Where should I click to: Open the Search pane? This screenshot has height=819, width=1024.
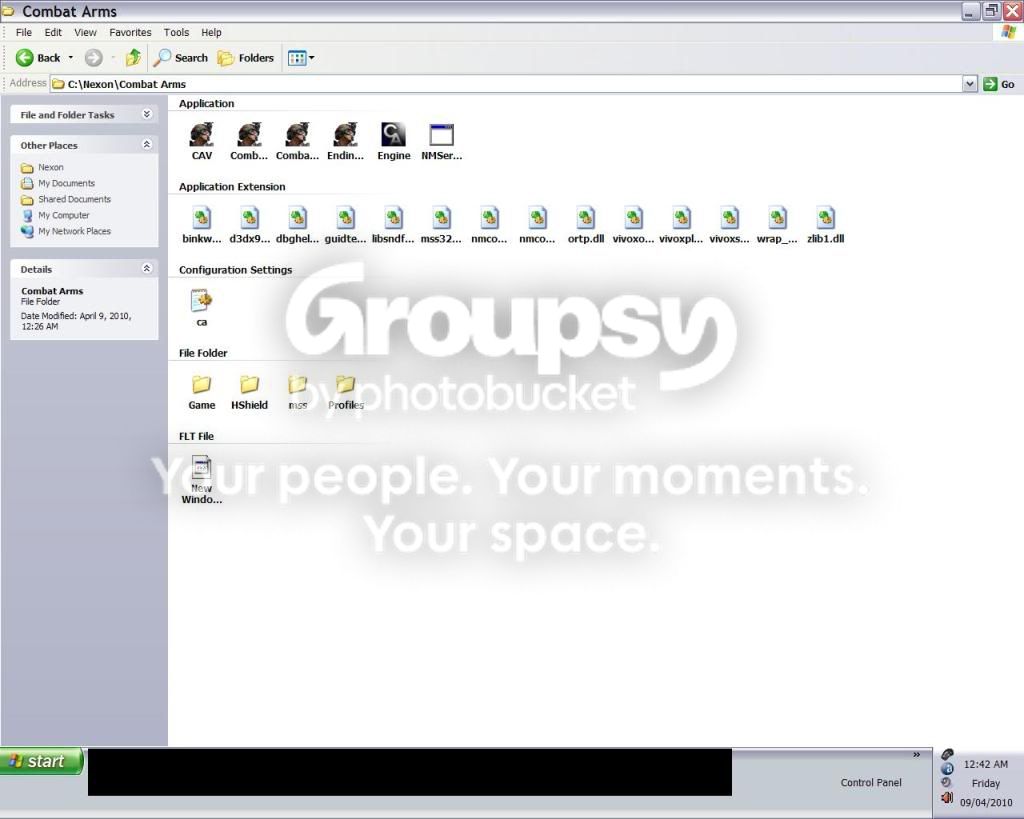click(180, 57)
